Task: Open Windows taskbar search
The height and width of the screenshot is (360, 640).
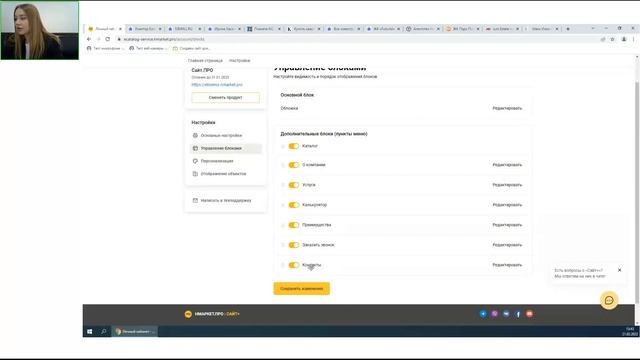Action: click(104, 331)
